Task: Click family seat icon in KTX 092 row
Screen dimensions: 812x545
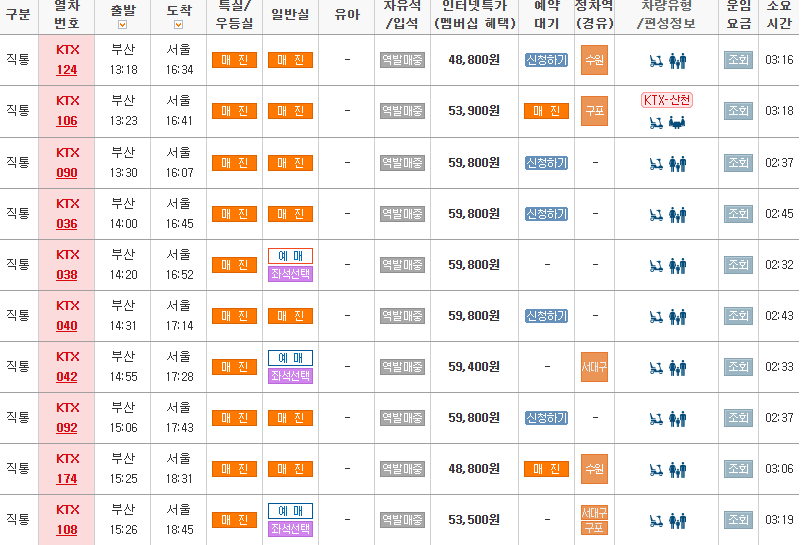Action: click(x=677, y=419)
